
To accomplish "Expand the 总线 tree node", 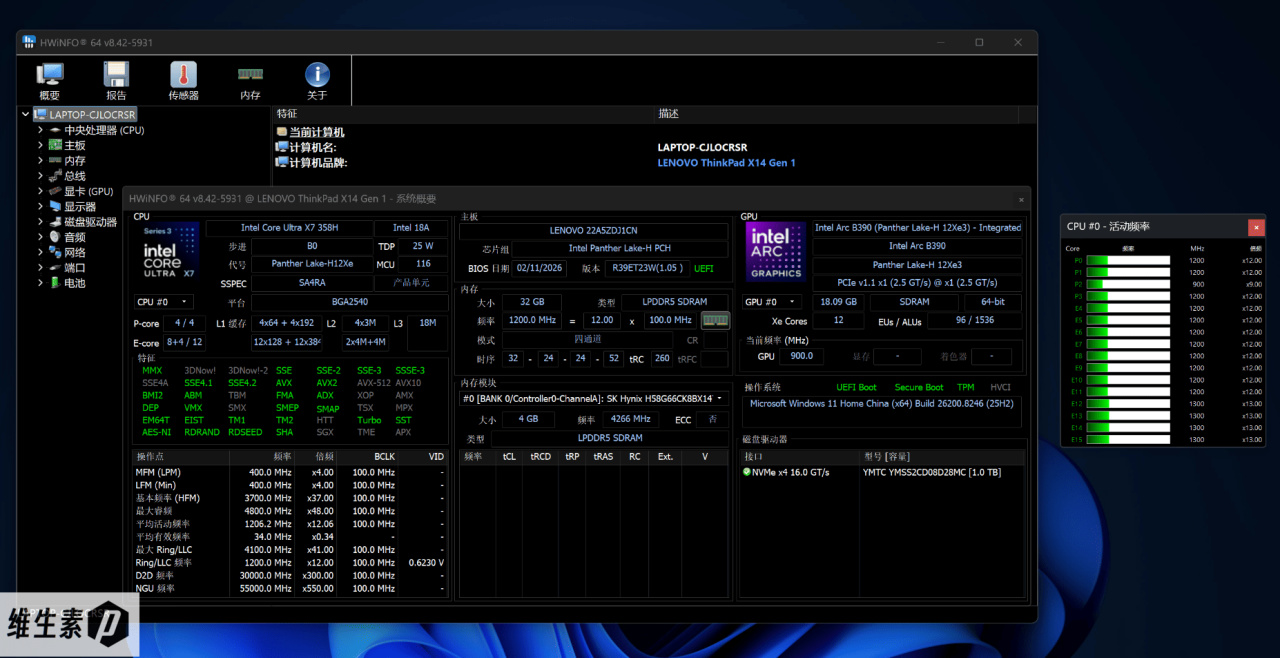I will coord(40,176).
